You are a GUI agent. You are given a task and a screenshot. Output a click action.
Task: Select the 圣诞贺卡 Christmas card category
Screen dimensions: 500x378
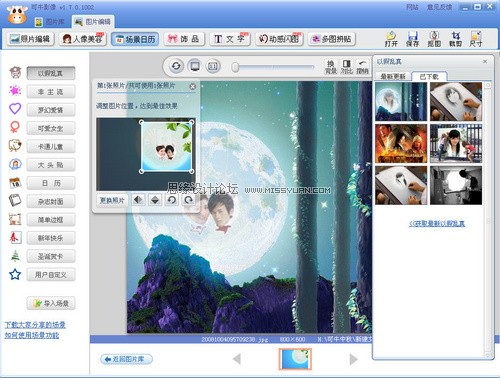[x=51, y=257]
